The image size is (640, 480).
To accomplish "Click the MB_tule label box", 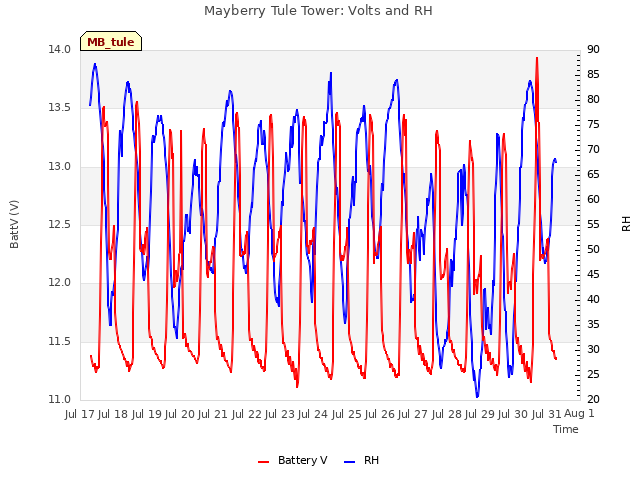I will click(x=111, y=41).
